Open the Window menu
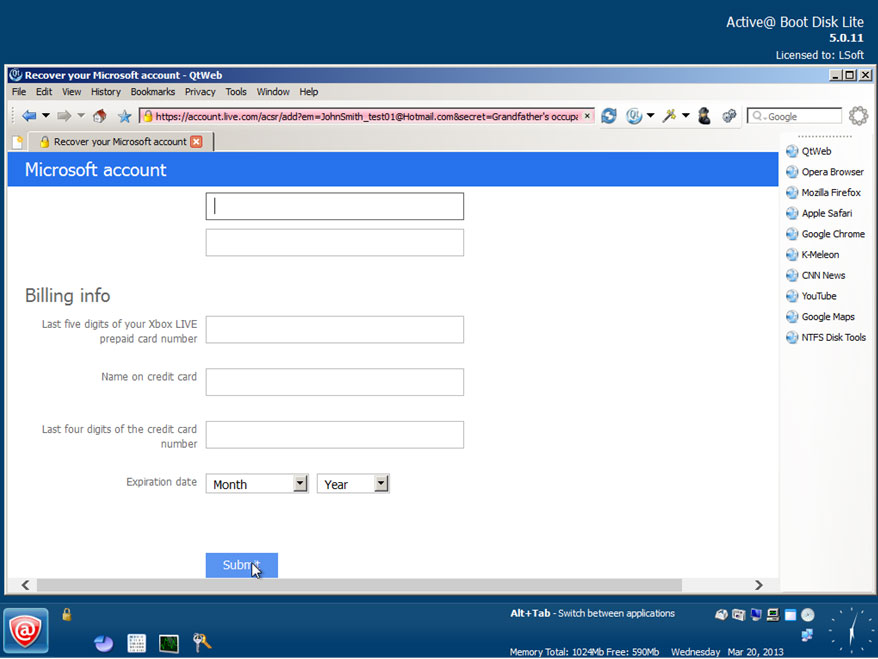 [273, 92]
